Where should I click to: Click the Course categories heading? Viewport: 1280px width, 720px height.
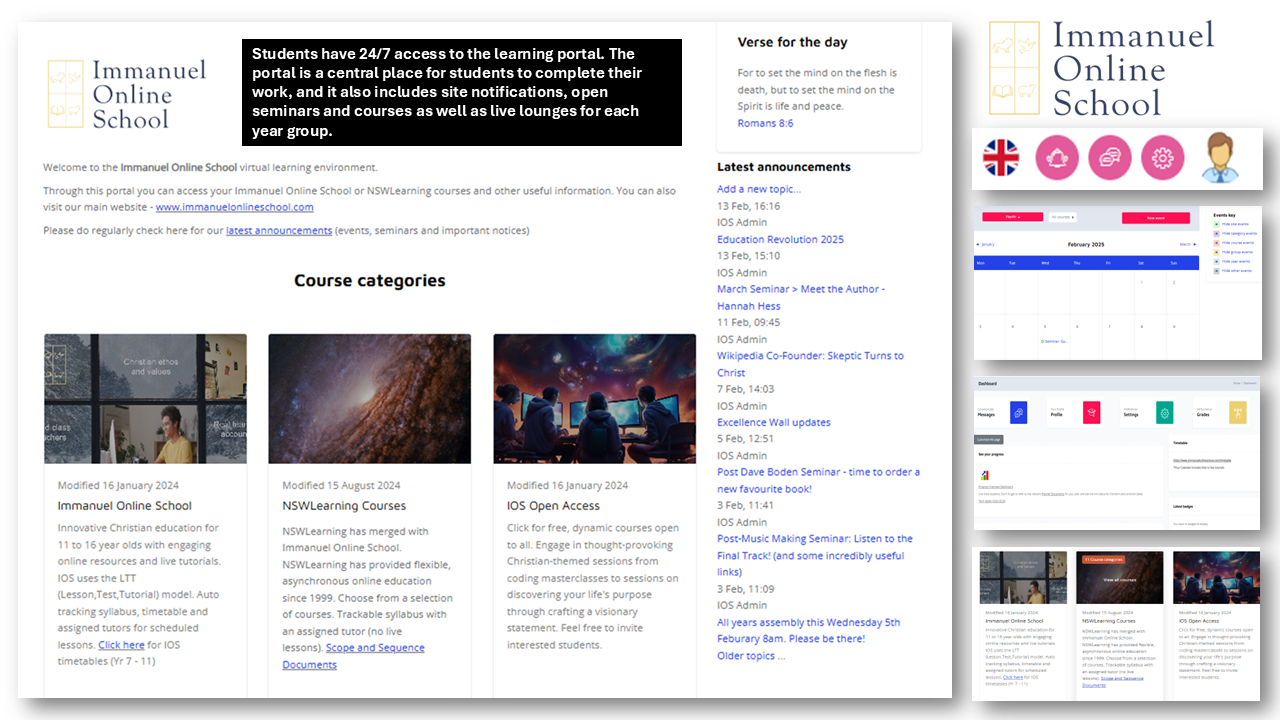point(370,280)
